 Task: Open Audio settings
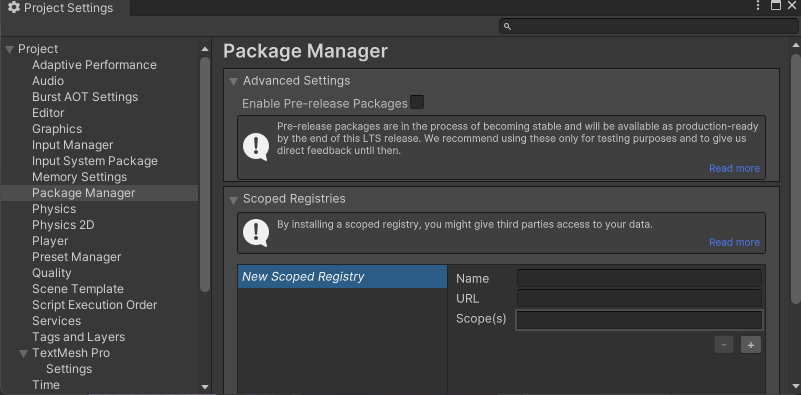[48, 81]
